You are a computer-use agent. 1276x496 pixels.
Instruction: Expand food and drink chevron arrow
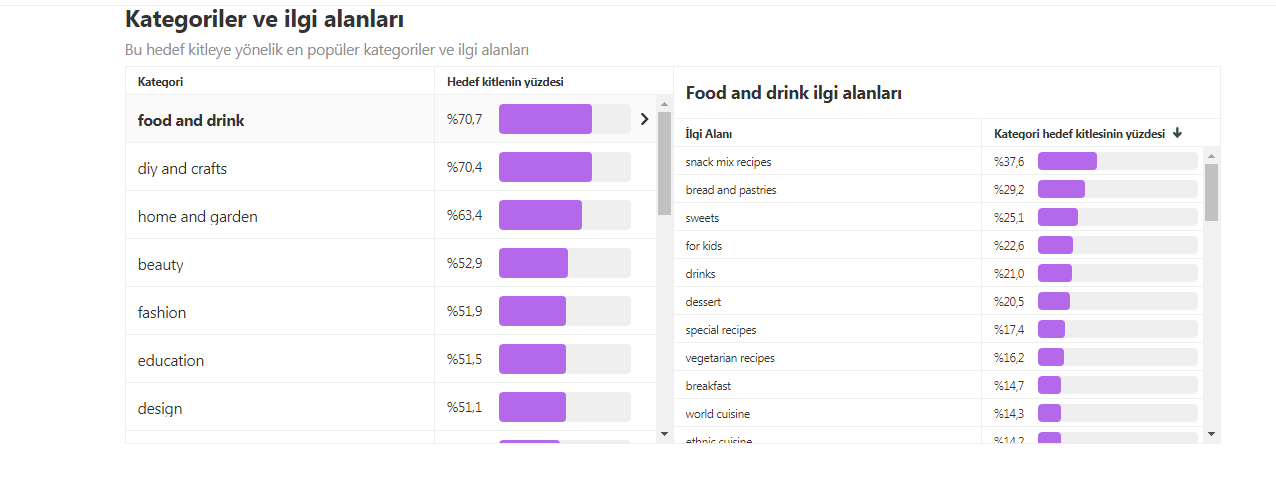644,119
